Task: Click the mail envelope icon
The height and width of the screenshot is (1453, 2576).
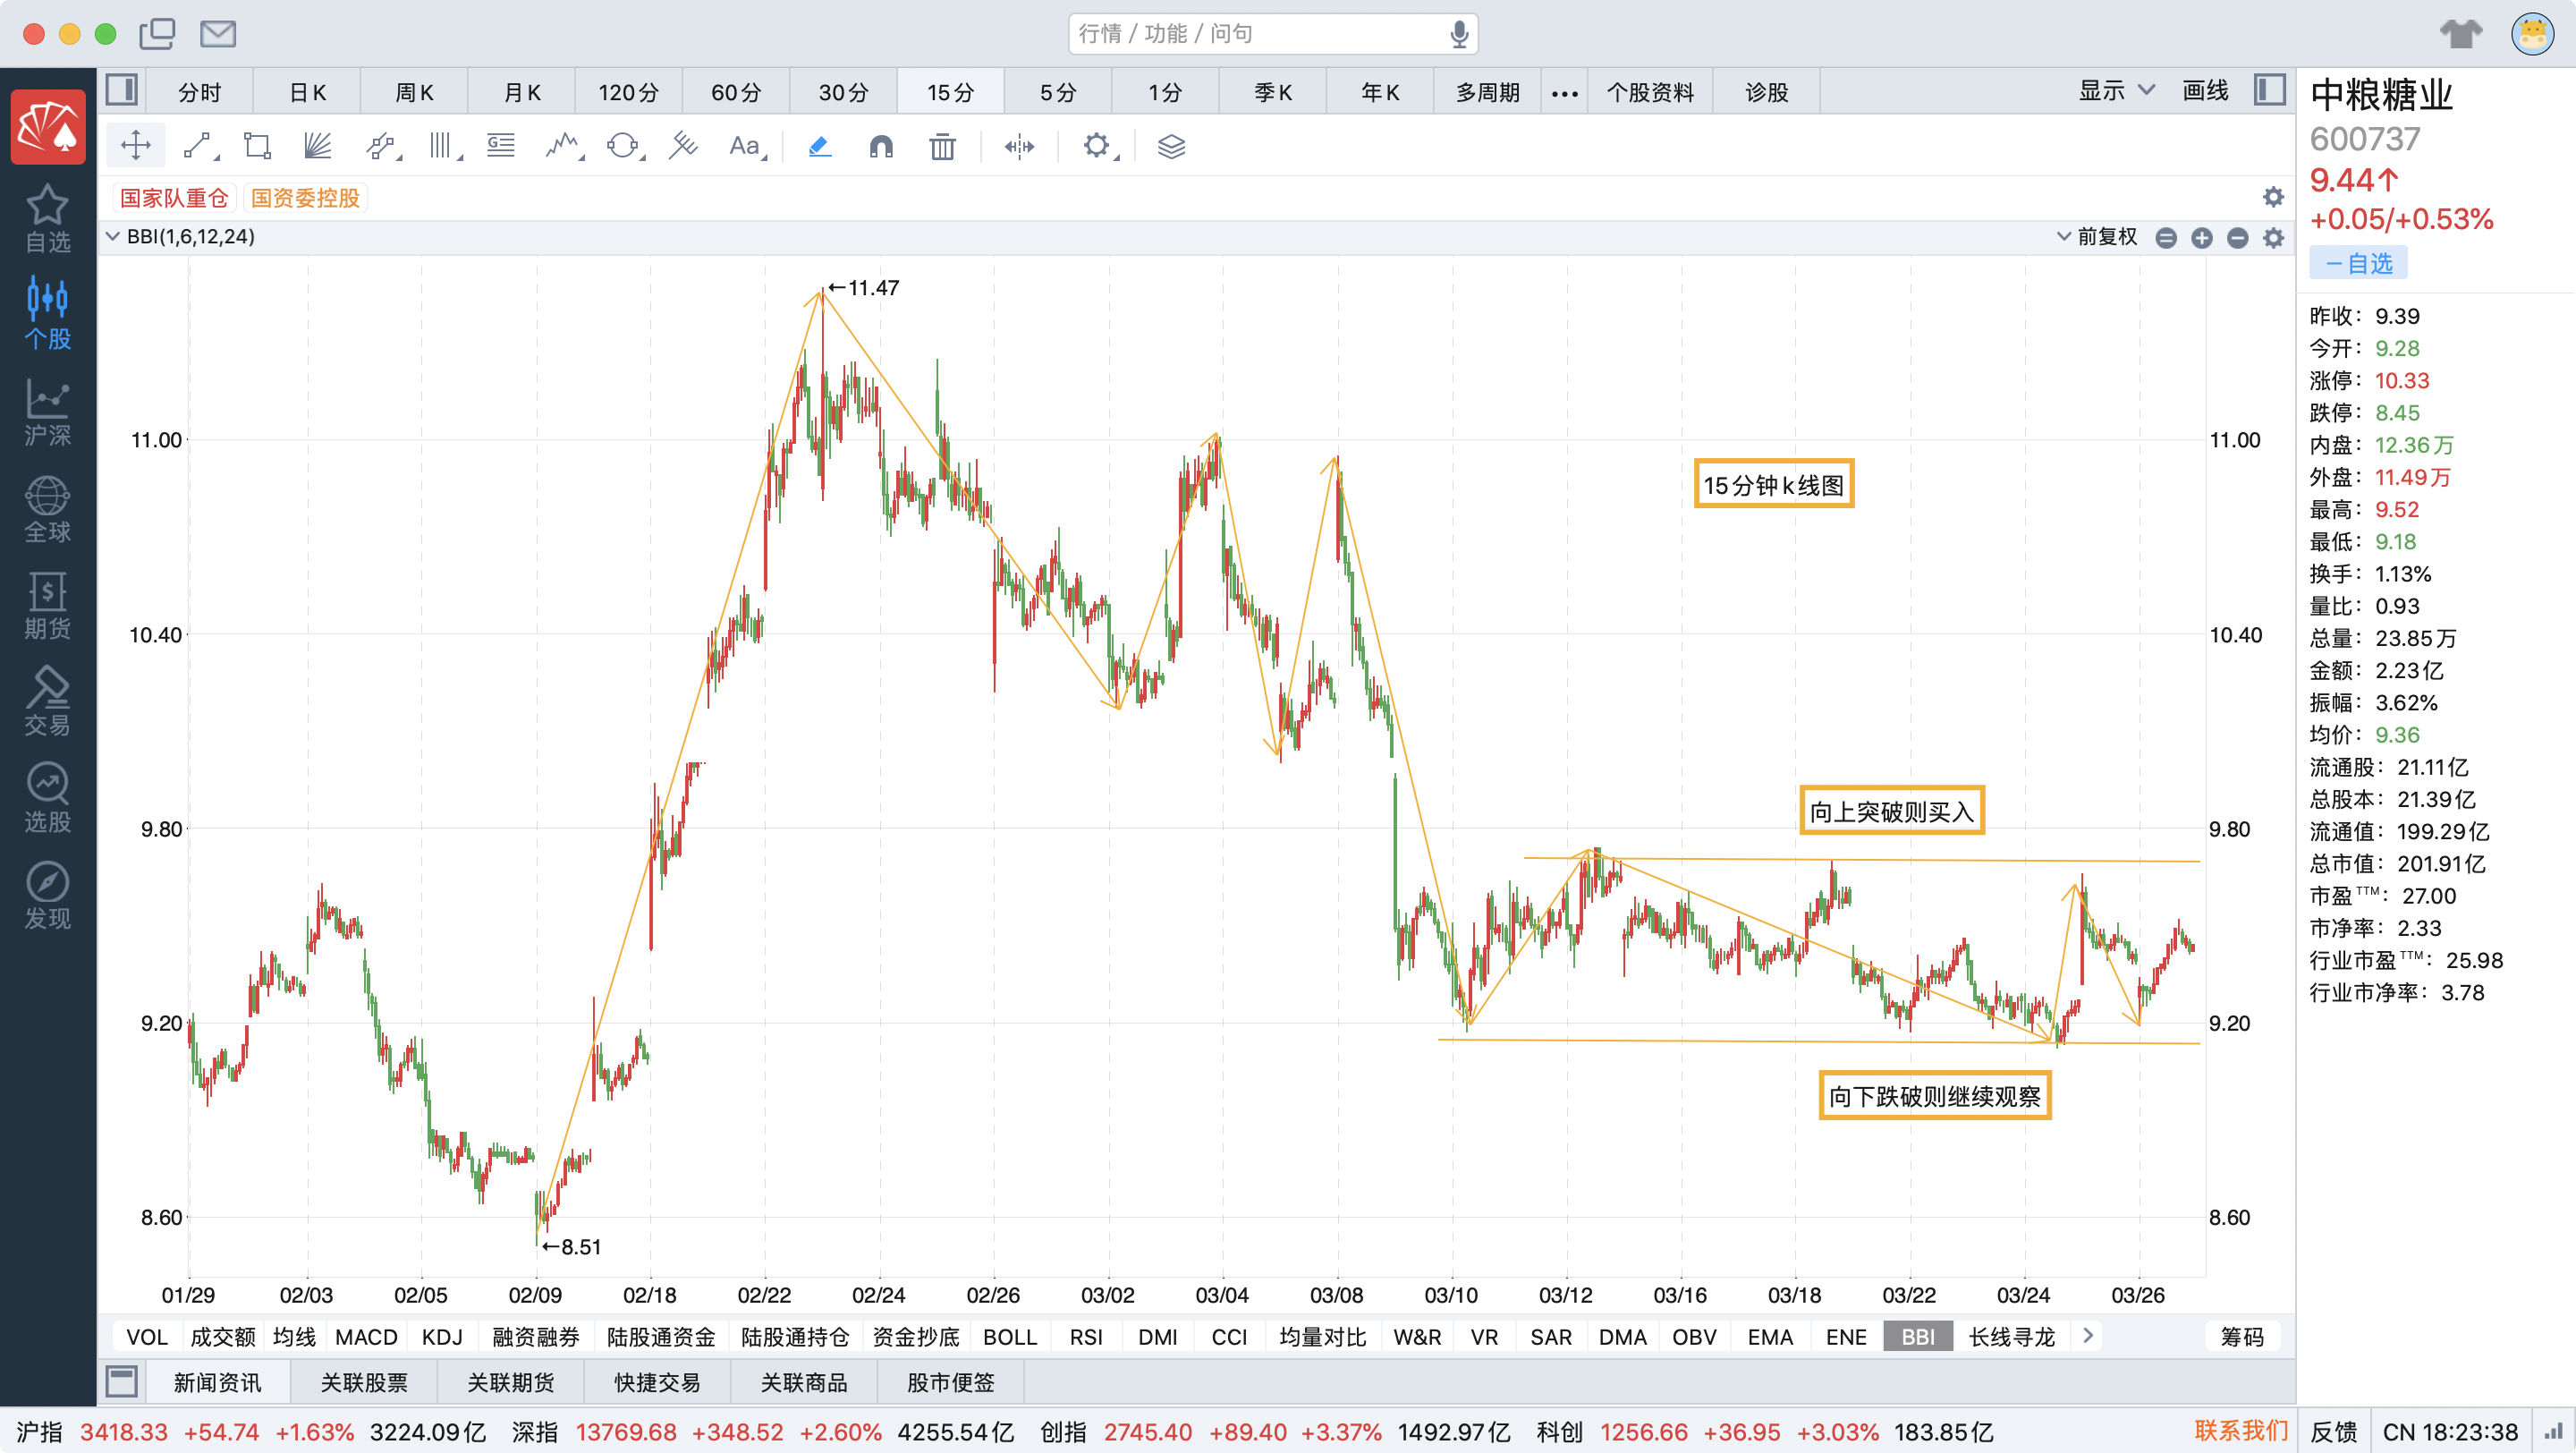Action: click(x=217, y=34)
